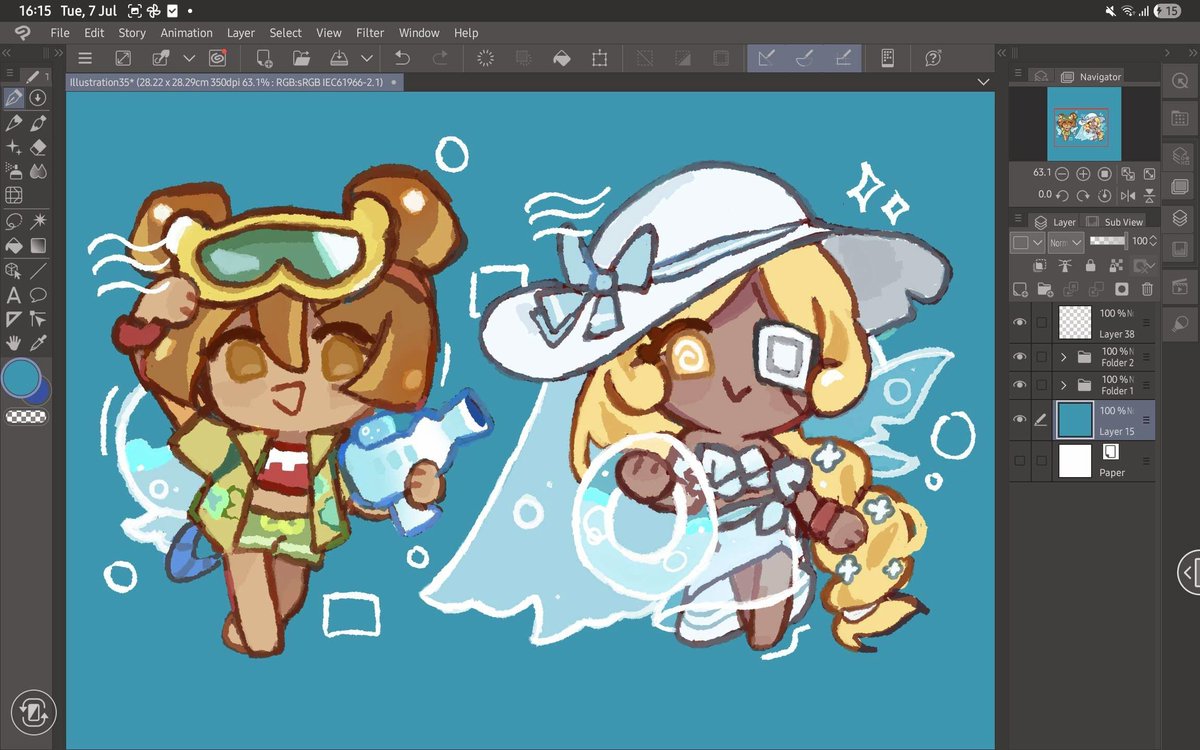Click the Redo arrow in command bar
Viewport: 1200px width, 750px height.
tap(439, 58)
